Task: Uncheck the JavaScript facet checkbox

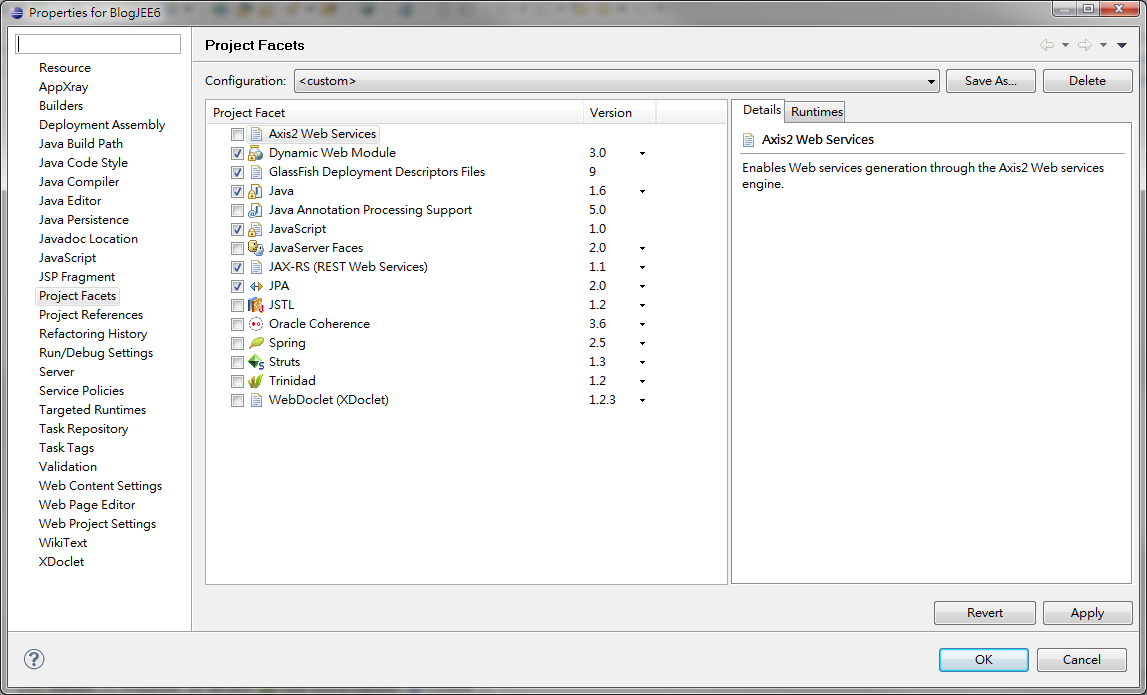Action: (x=237, y=230)
